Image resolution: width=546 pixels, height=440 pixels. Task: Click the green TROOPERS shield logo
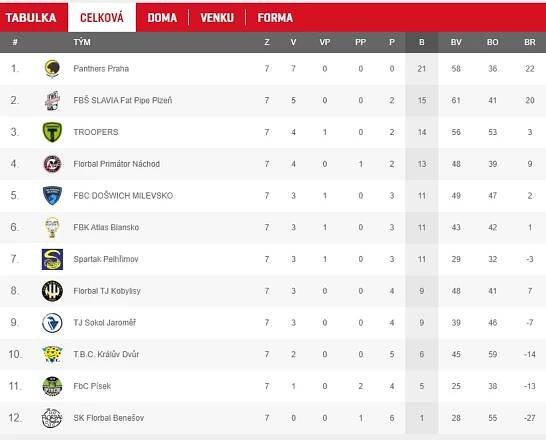(52, 132)
